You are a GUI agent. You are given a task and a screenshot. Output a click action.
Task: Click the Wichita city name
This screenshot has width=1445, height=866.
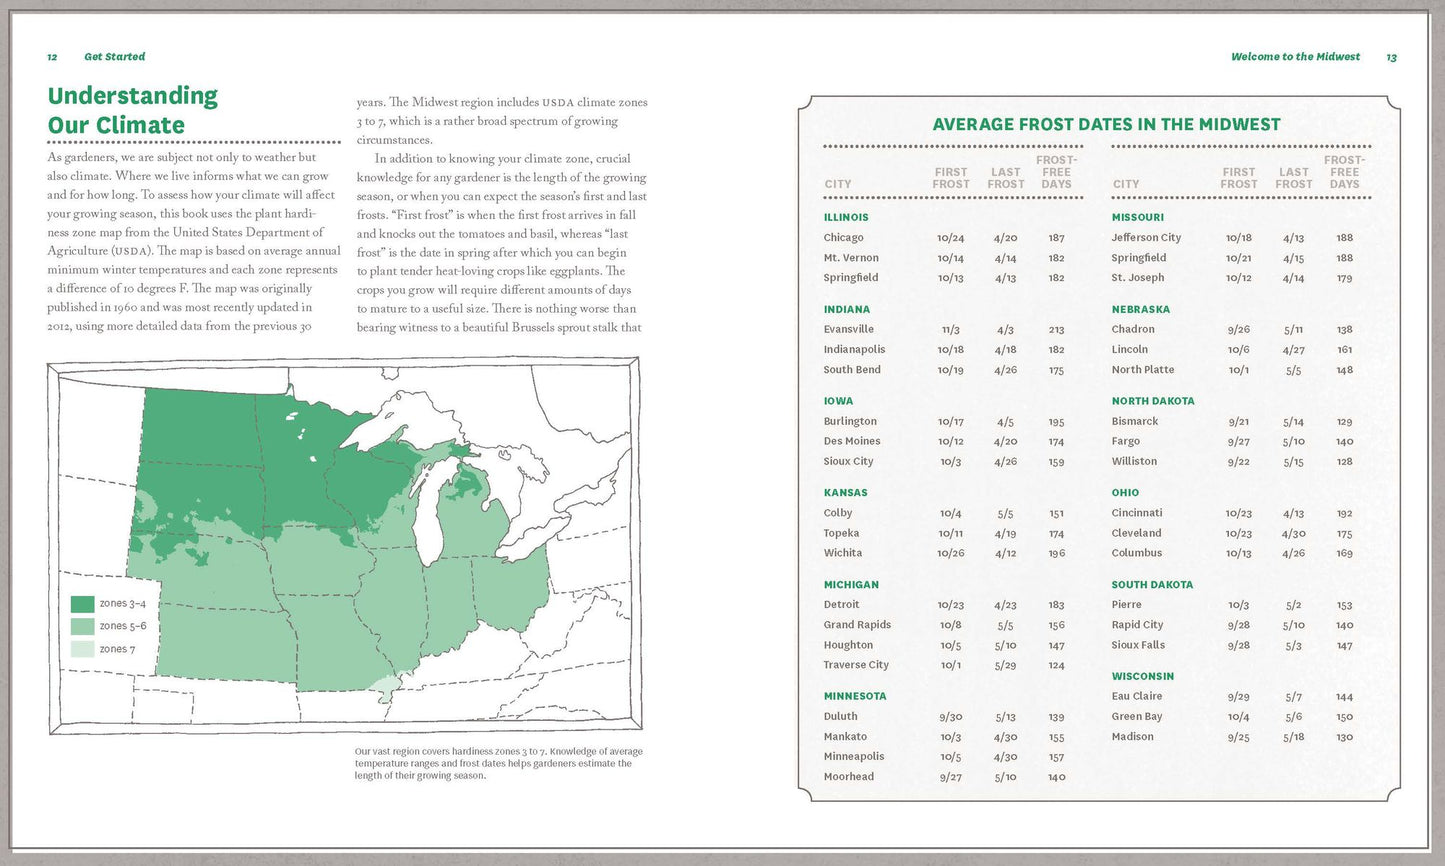coord(842,553)
